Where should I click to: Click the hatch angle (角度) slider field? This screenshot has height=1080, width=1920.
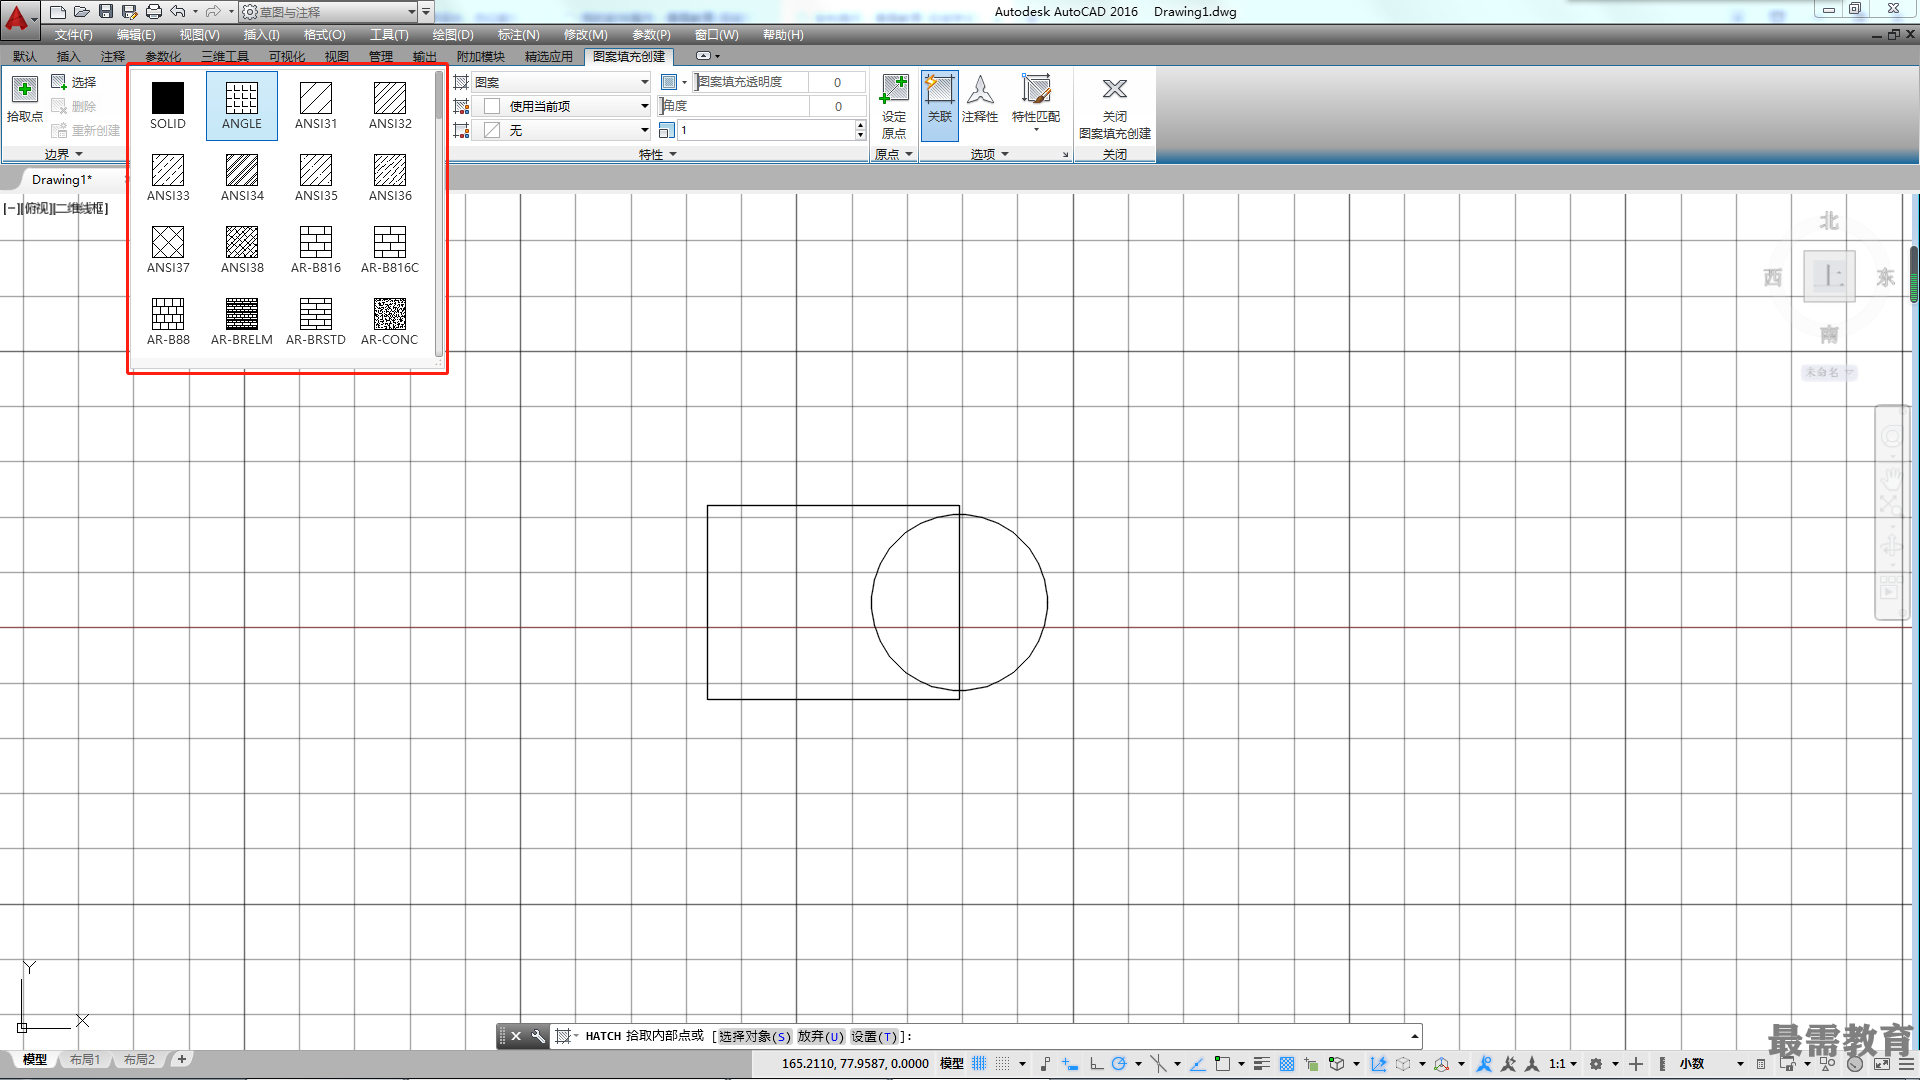tap(735, 106)
